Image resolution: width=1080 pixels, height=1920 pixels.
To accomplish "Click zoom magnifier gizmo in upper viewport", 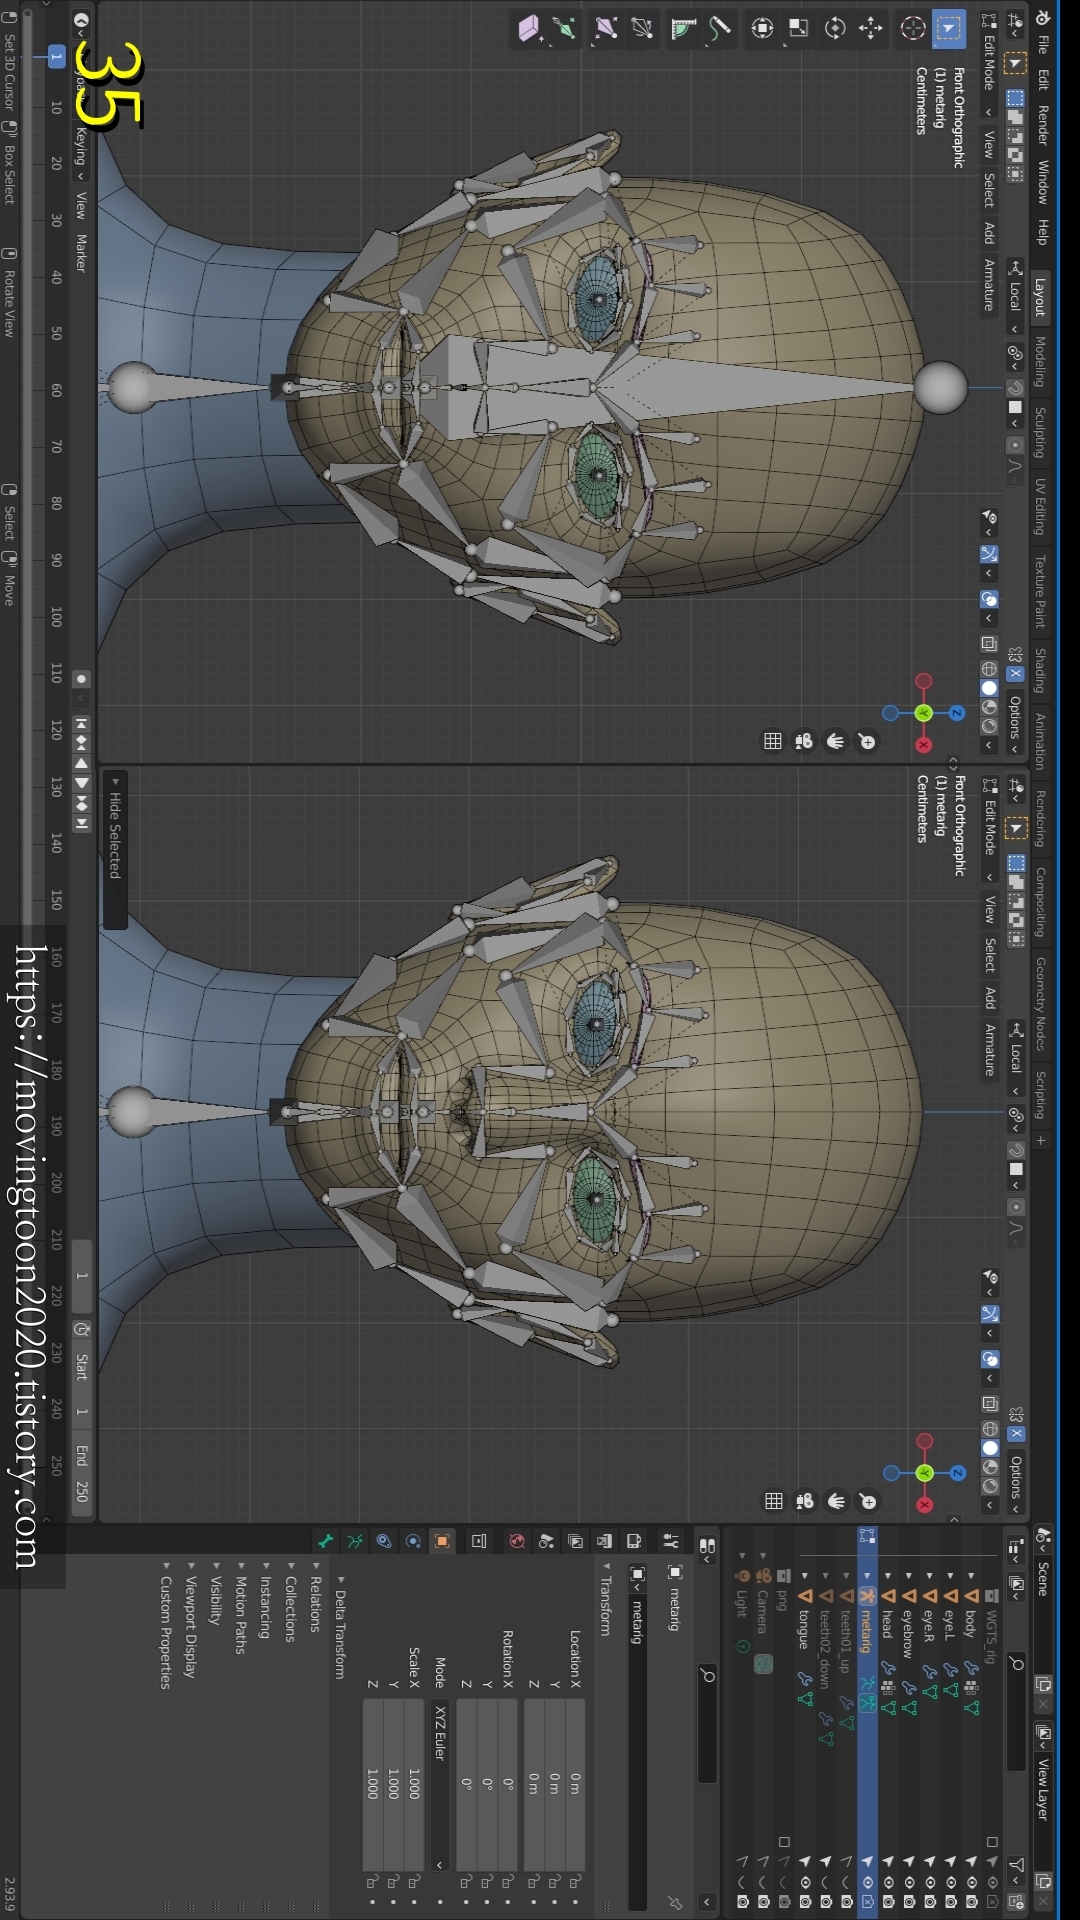I will pos(867,741).
